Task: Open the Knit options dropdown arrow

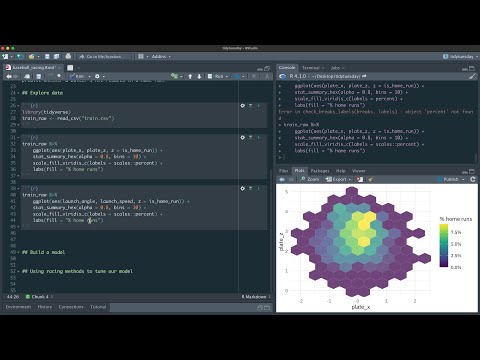Action: pyautogui.click(x=89, y=76)
